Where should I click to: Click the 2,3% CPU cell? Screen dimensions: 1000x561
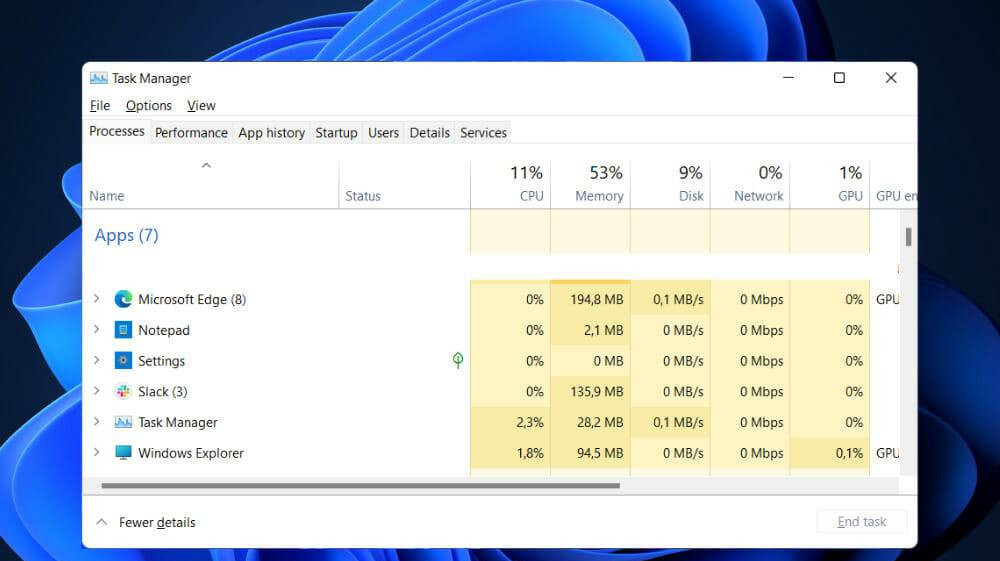point(511,422)
